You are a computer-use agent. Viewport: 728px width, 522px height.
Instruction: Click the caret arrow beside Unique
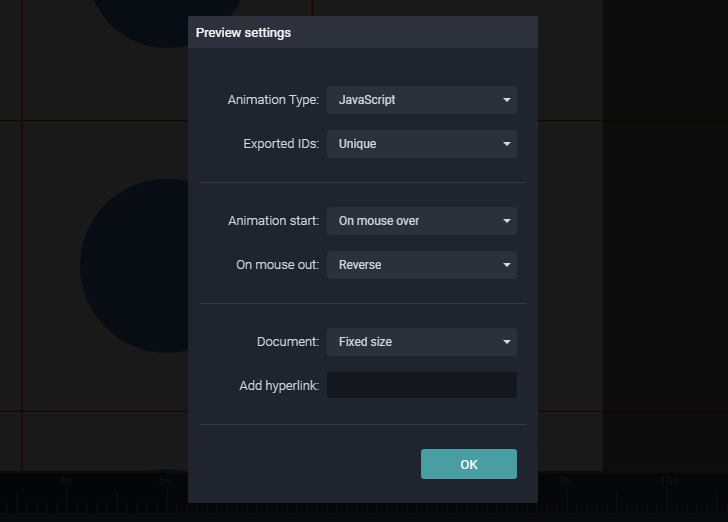(507, 144)
